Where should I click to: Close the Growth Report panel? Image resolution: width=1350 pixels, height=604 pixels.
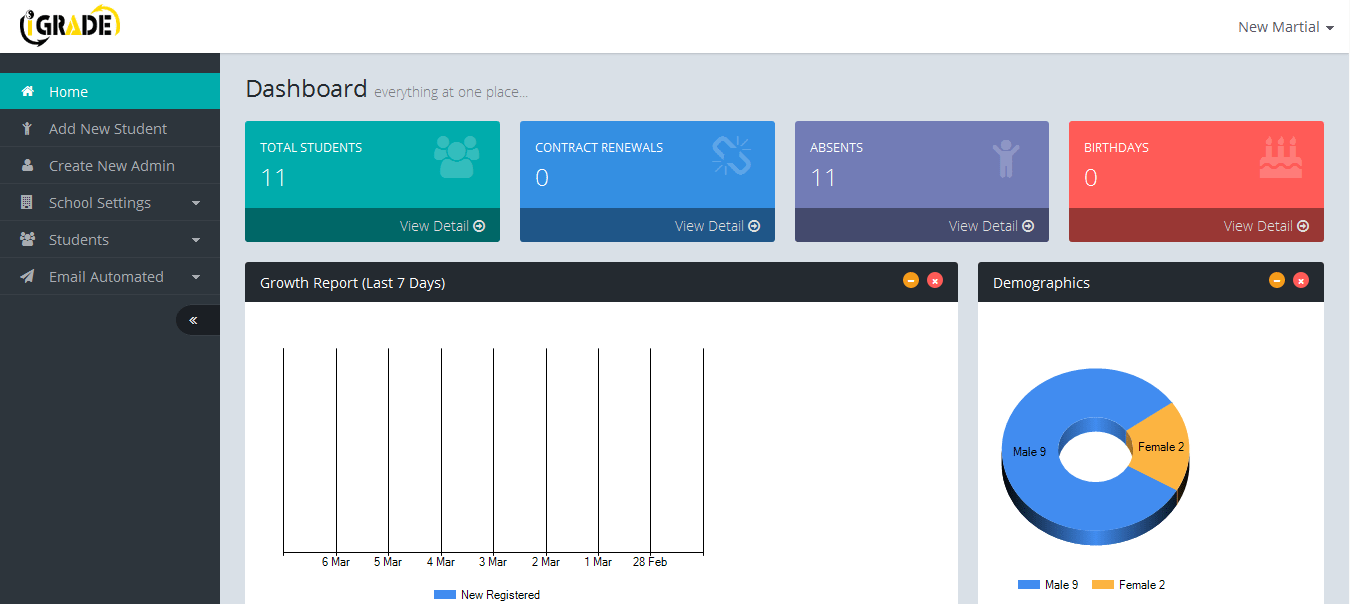tap(935, 280)
